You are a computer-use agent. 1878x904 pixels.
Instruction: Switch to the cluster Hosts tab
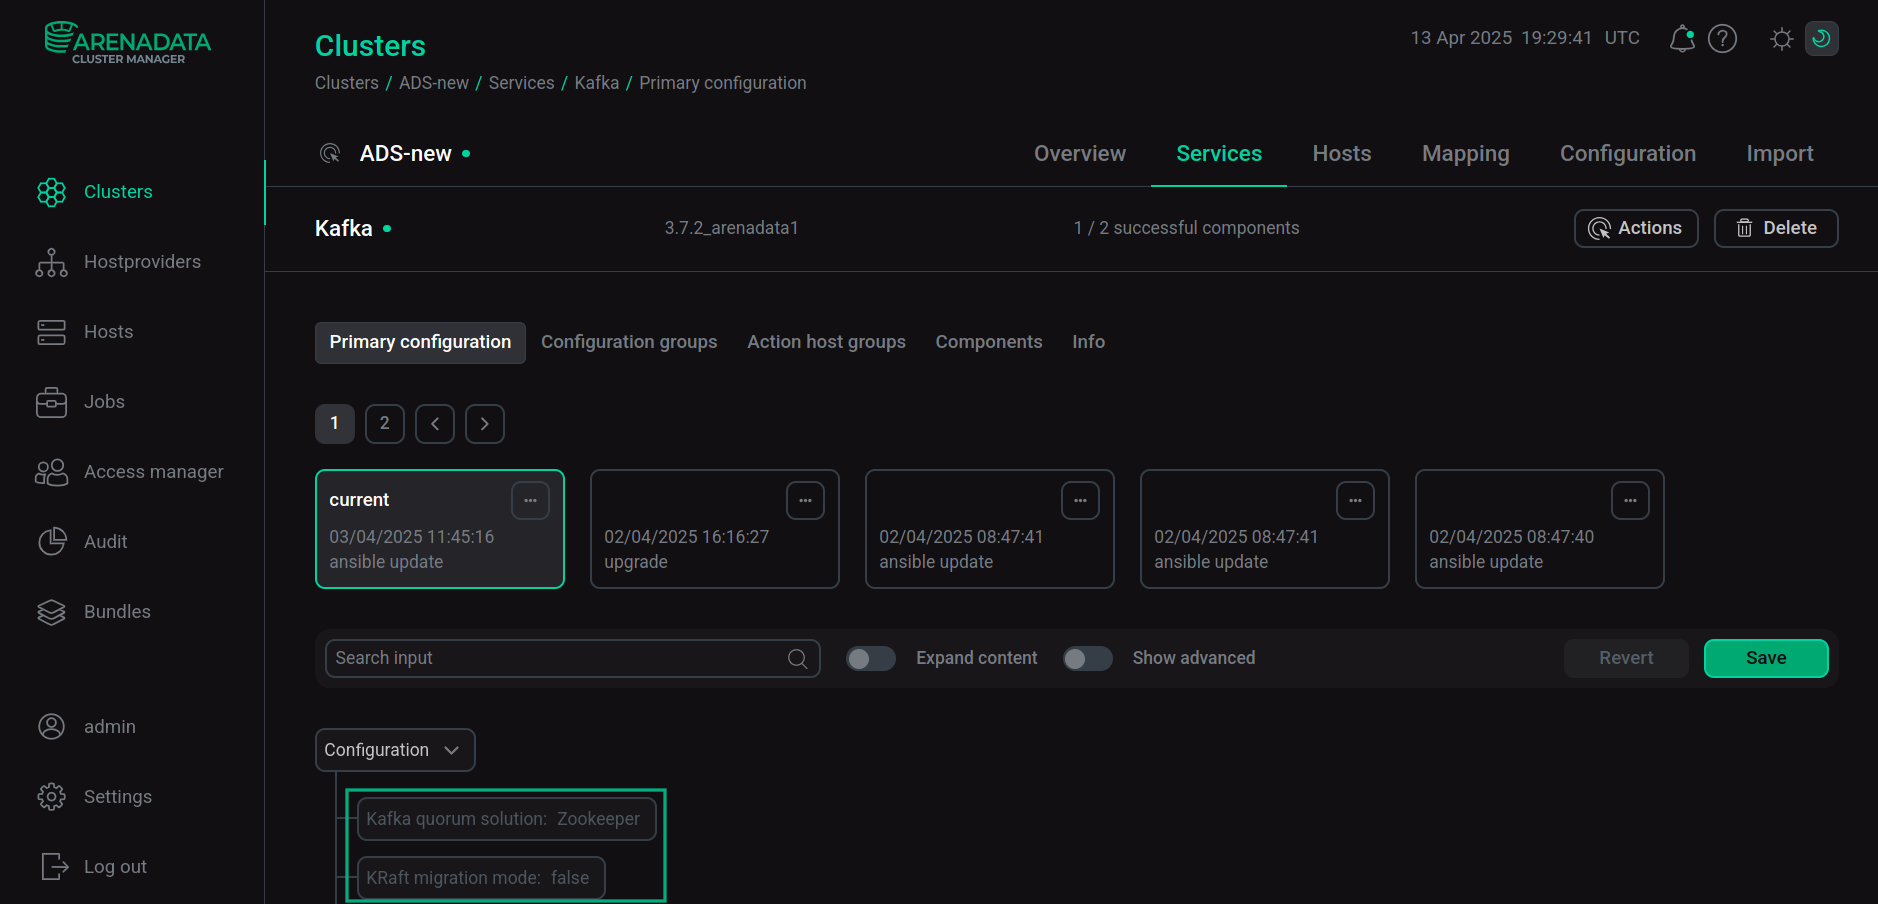click(x=1342, y=154)
